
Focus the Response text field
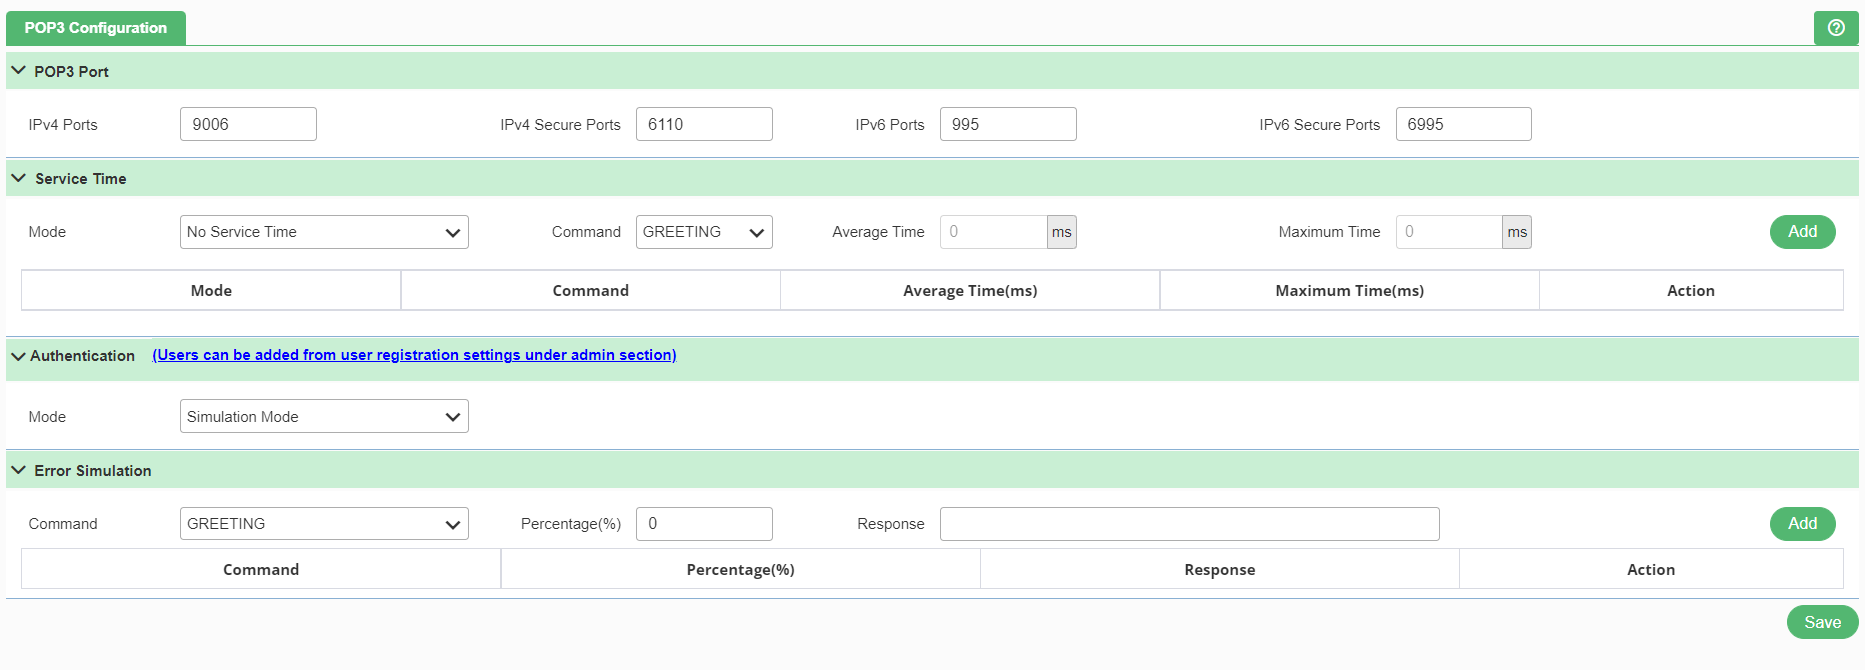click(1189, 524)
